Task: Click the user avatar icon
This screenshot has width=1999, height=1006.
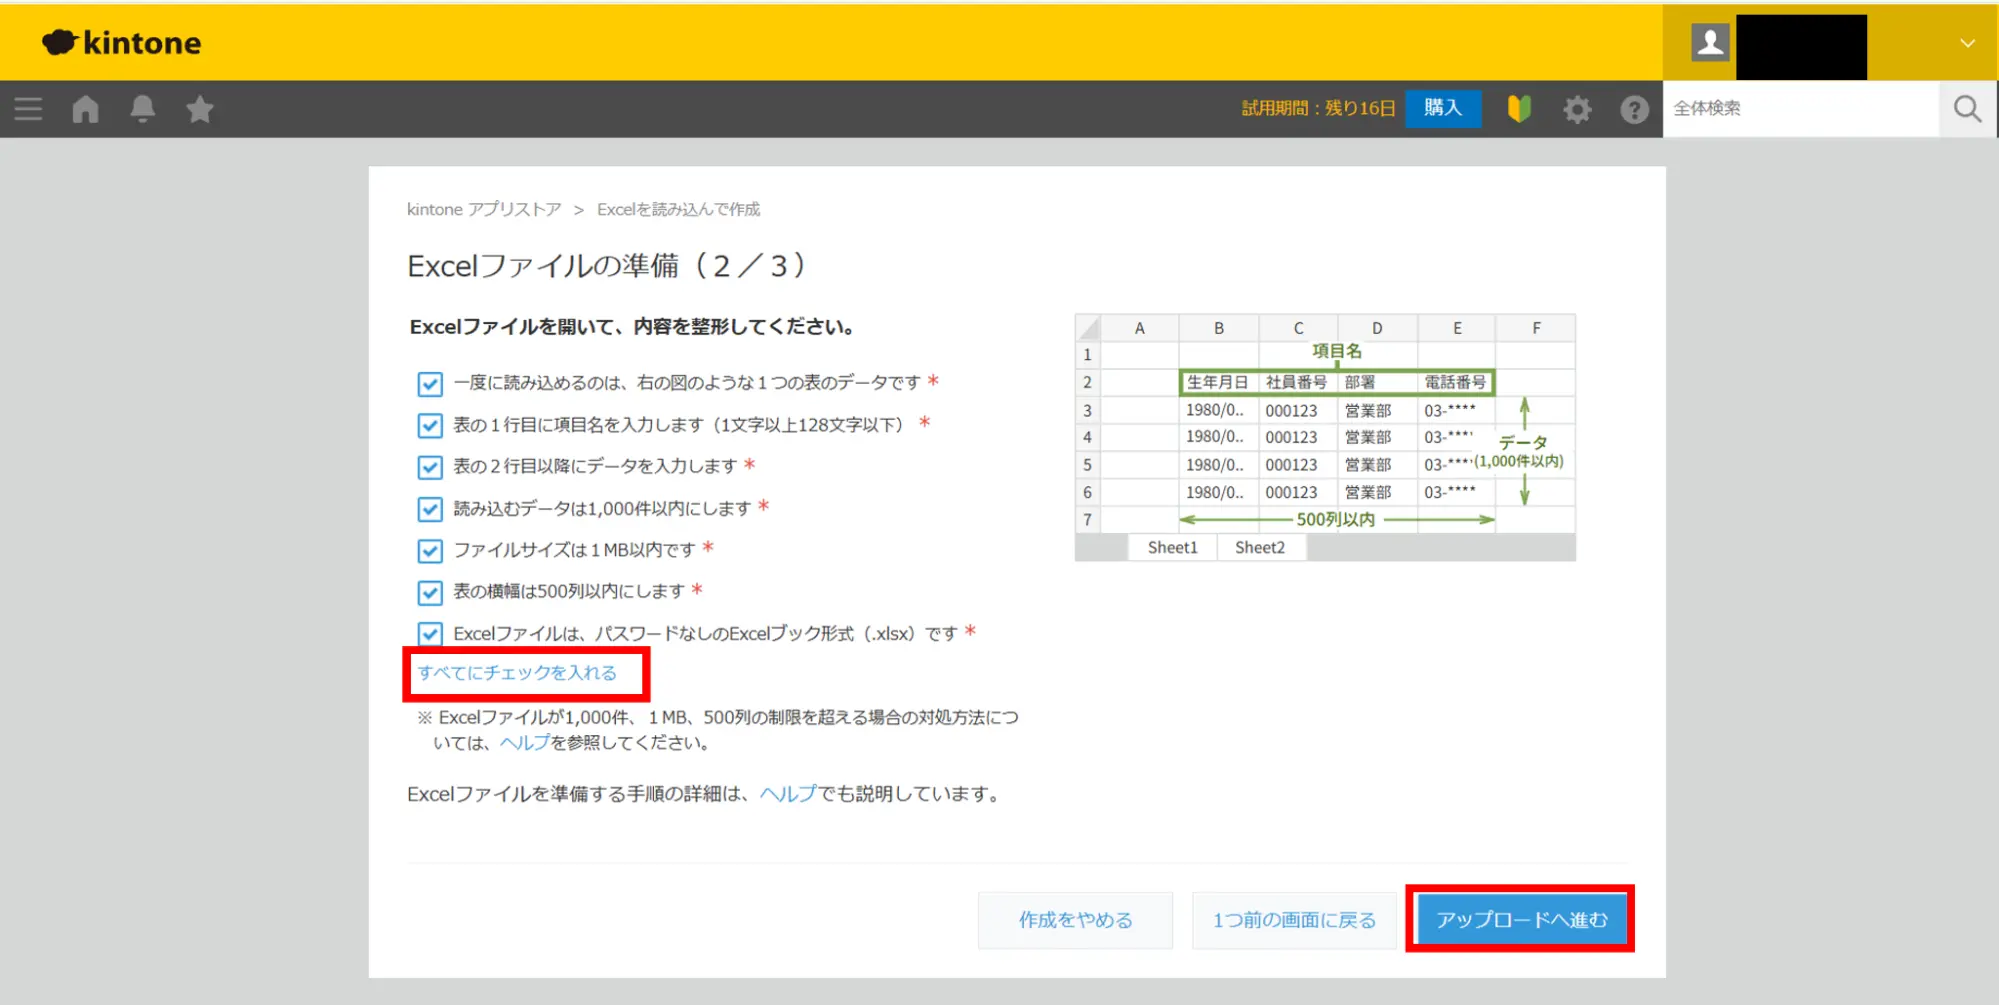Action: [x=1710, y=43]
